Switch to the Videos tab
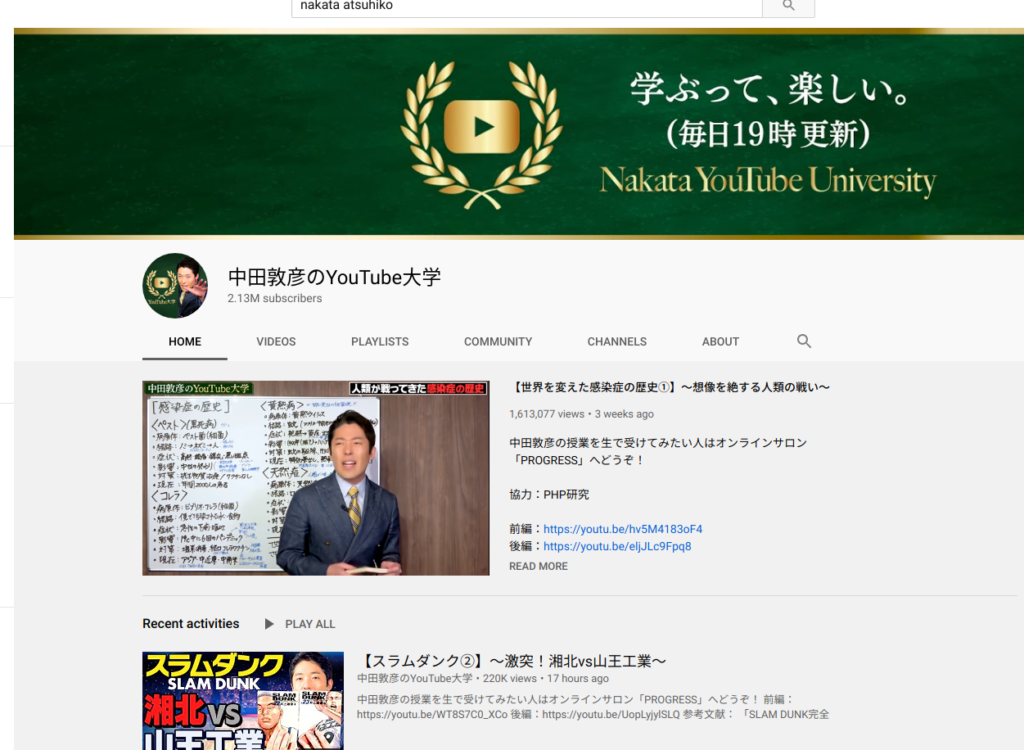Viewport: 1024px width, 750px height. point(276,342)
